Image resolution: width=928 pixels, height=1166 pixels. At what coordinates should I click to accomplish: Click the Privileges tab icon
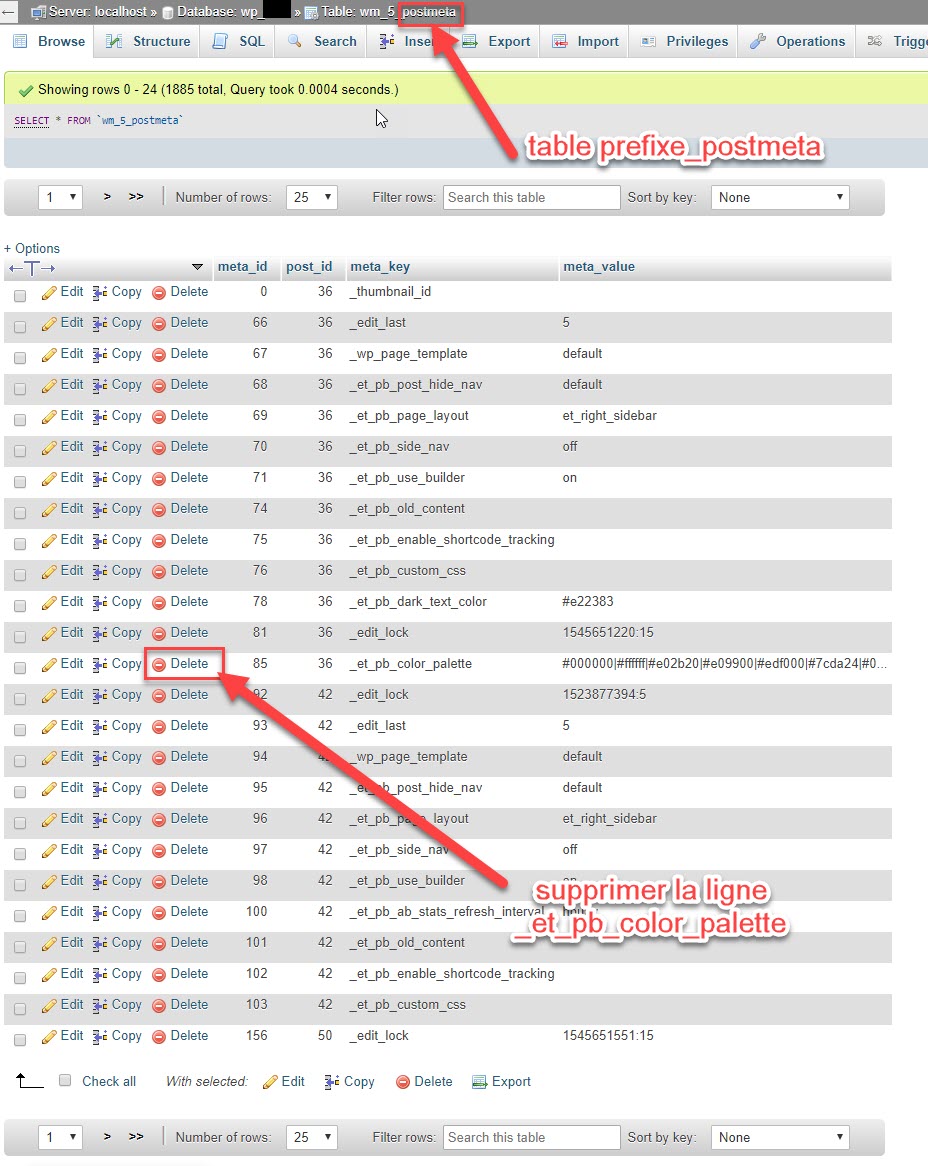tap(649, 42)
